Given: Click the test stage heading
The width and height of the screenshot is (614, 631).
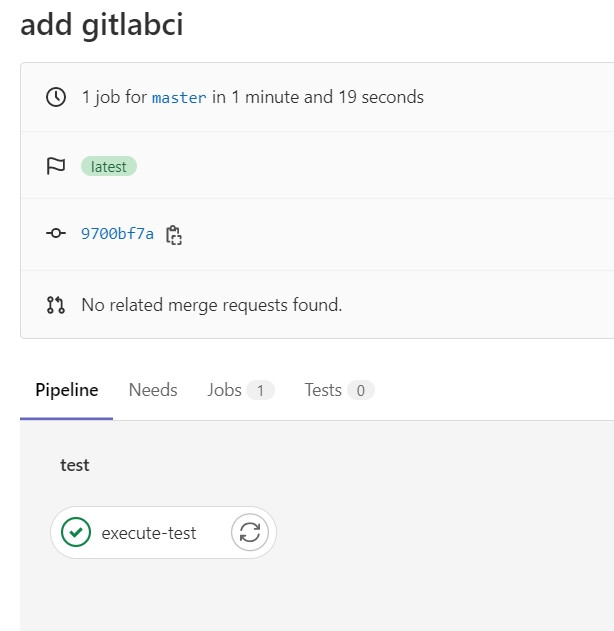Looking at the screenshot, I should point(75,465).
